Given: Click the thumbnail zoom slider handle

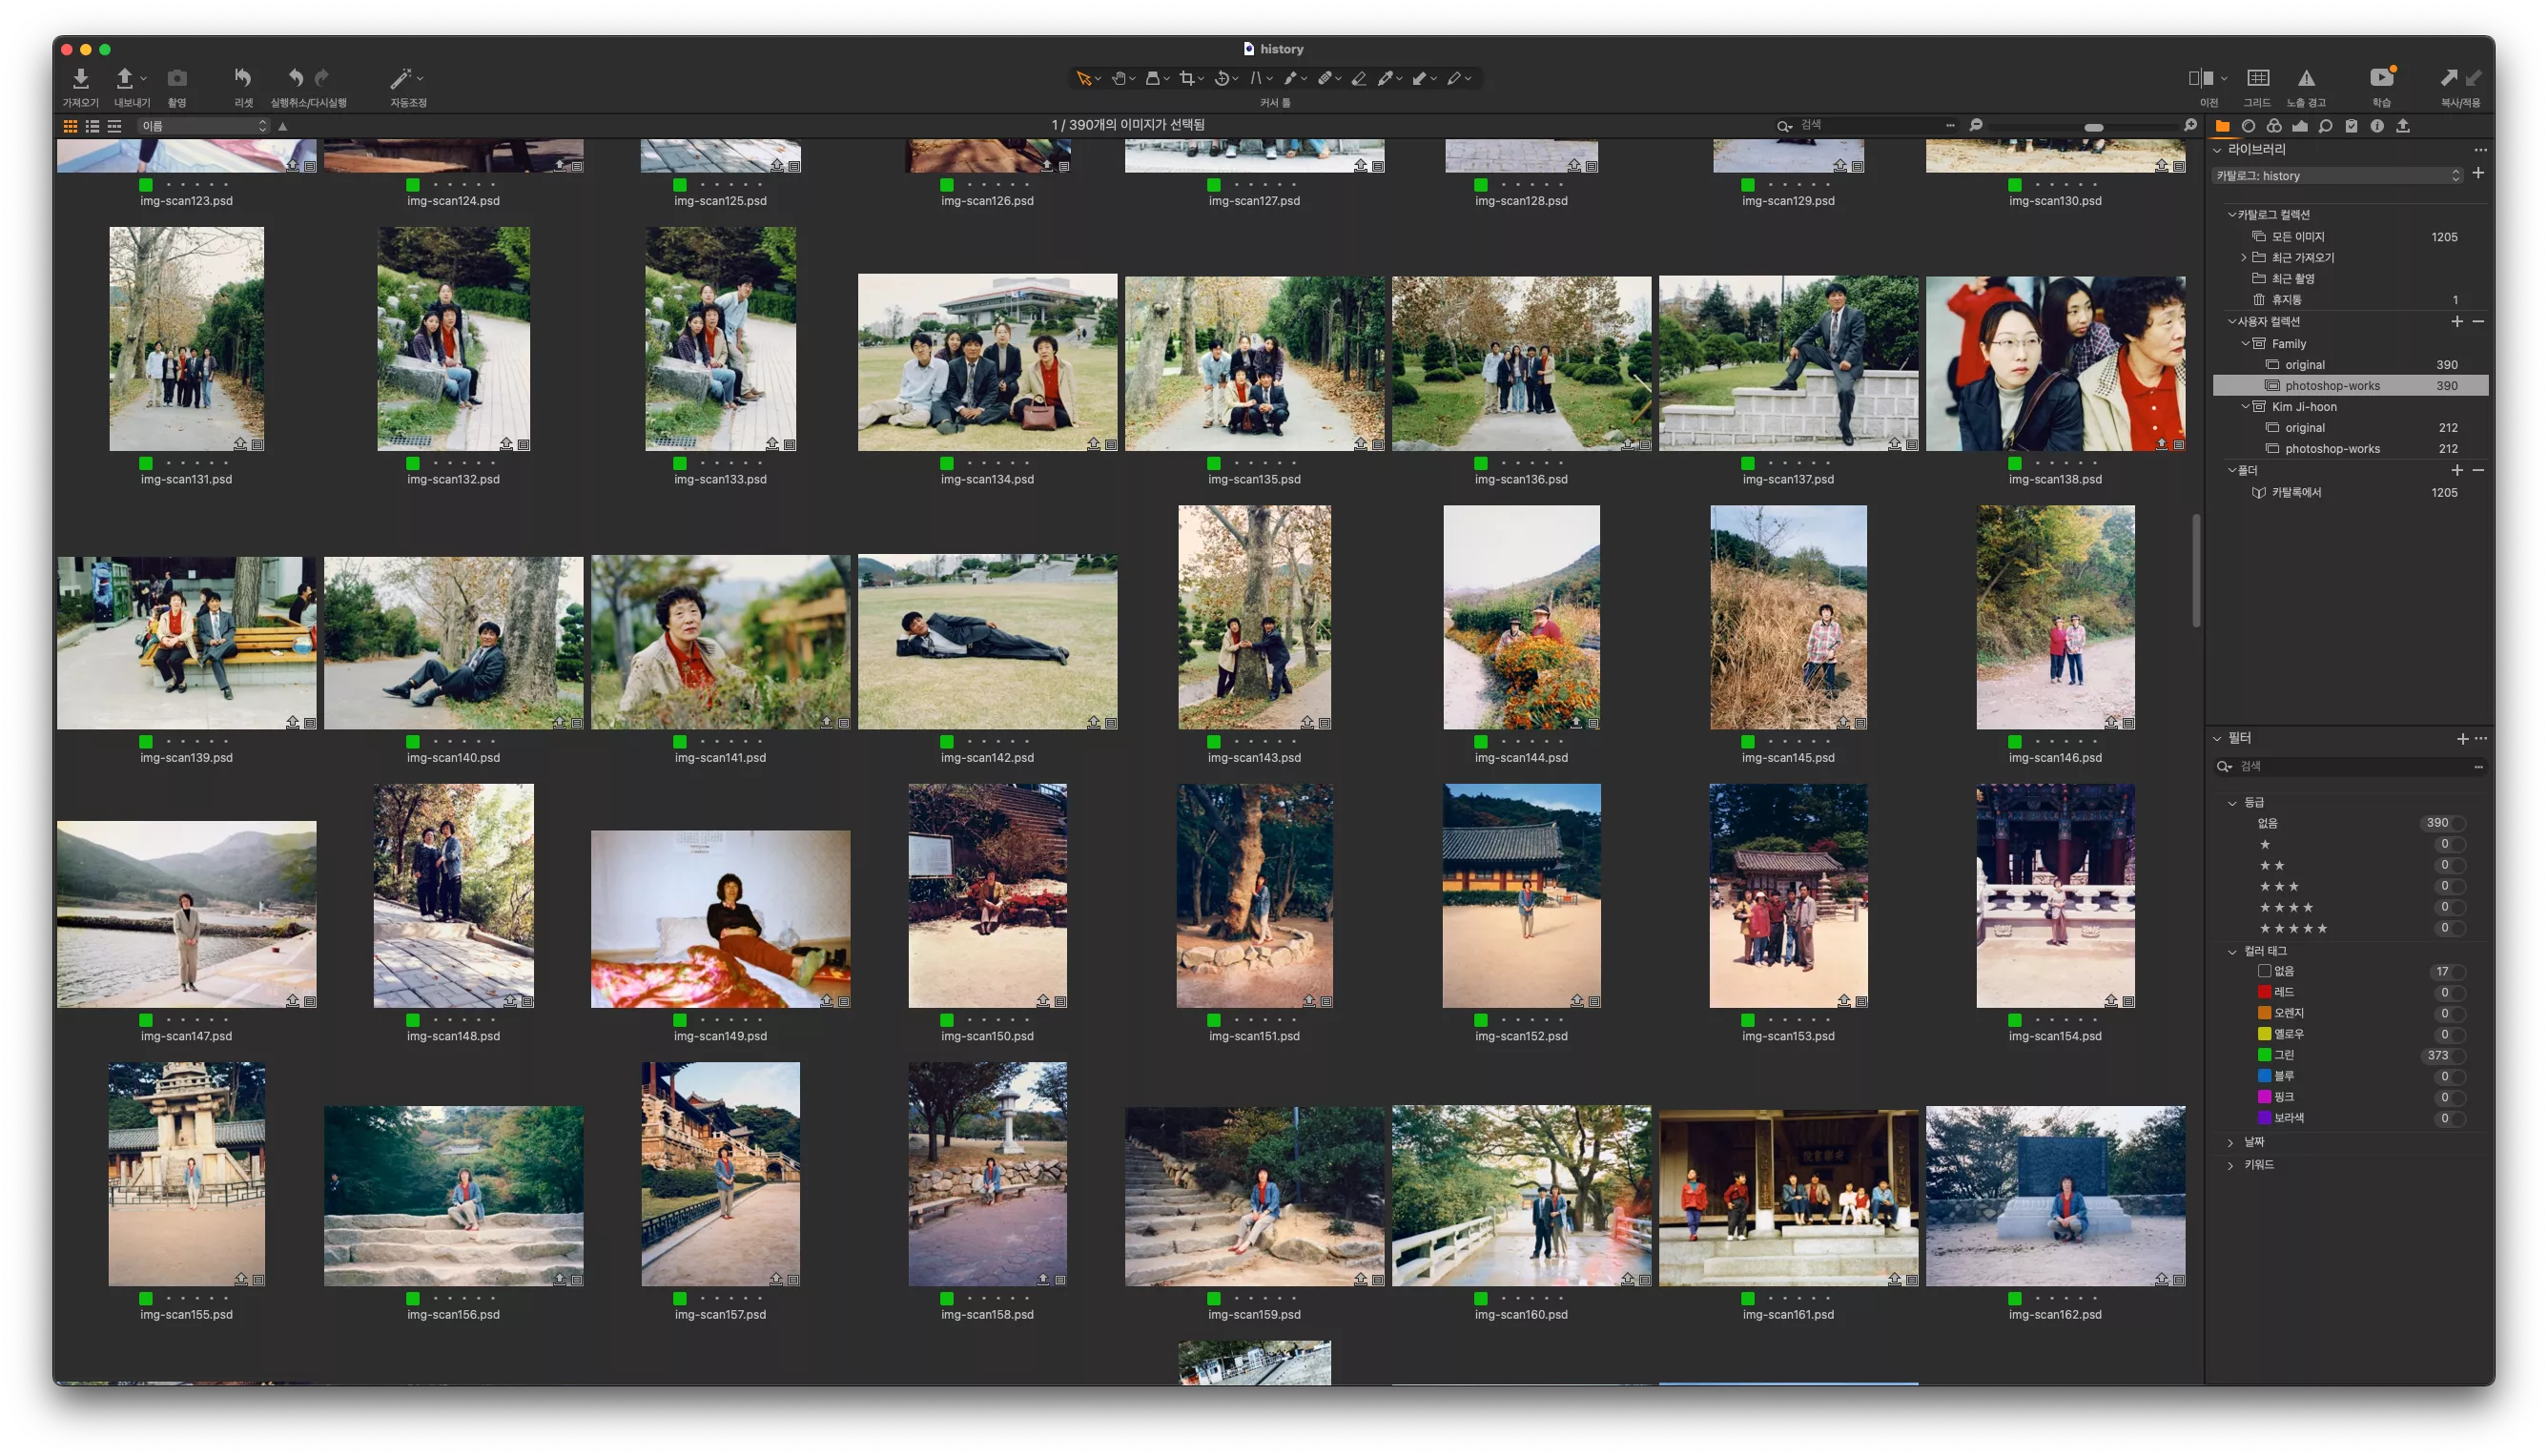Looking at the screenshot, I should (2093, 127).
